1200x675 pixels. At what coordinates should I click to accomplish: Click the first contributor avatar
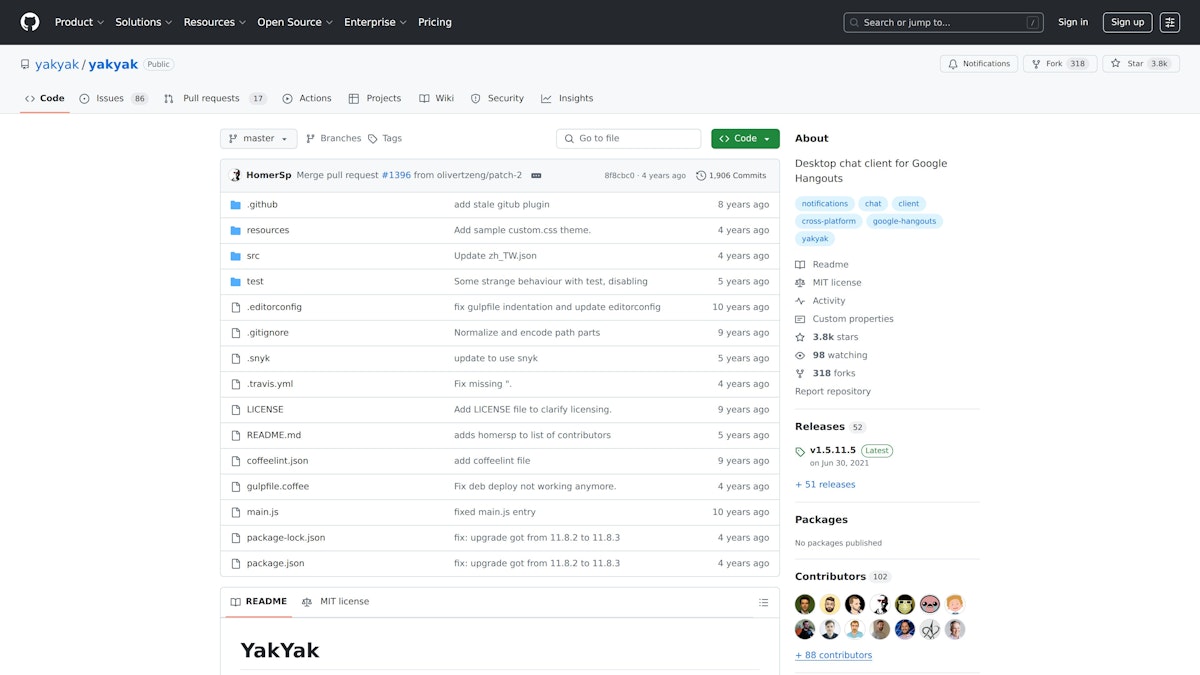coord(804,604)
